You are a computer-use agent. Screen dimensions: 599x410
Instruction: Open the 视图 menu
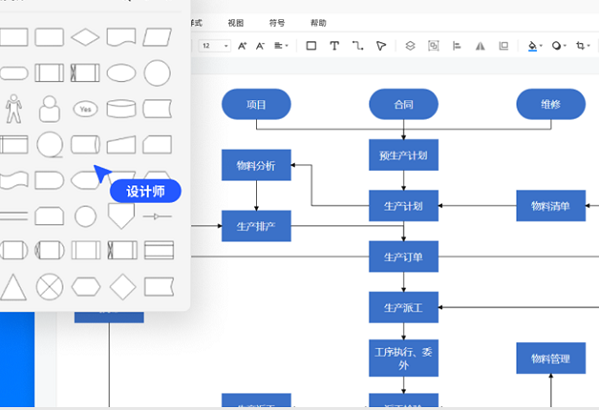coord(236,23)
